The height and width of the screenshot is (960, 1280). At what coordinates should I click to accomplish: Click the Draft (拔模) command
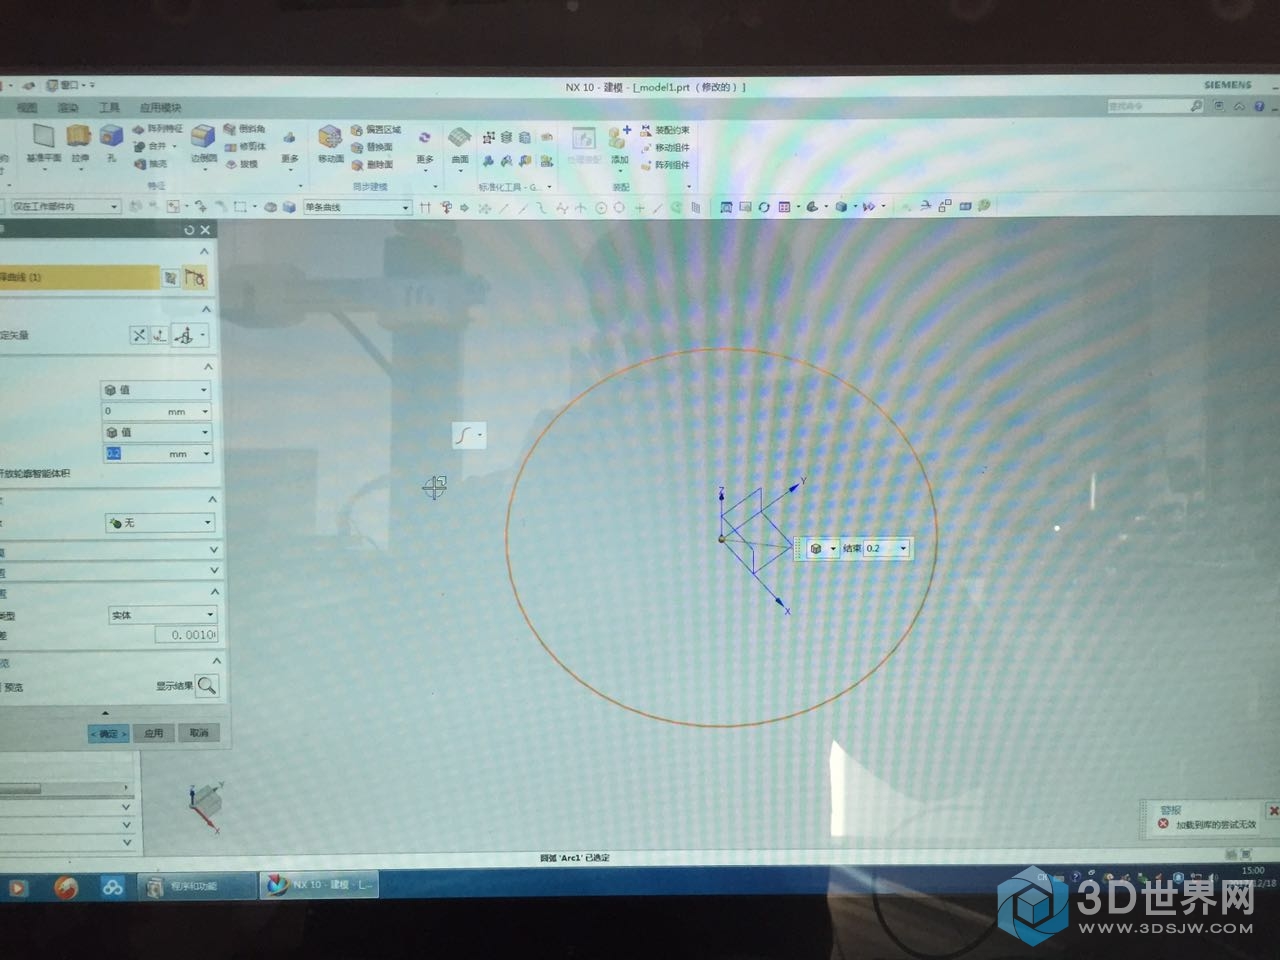[241, 164]
